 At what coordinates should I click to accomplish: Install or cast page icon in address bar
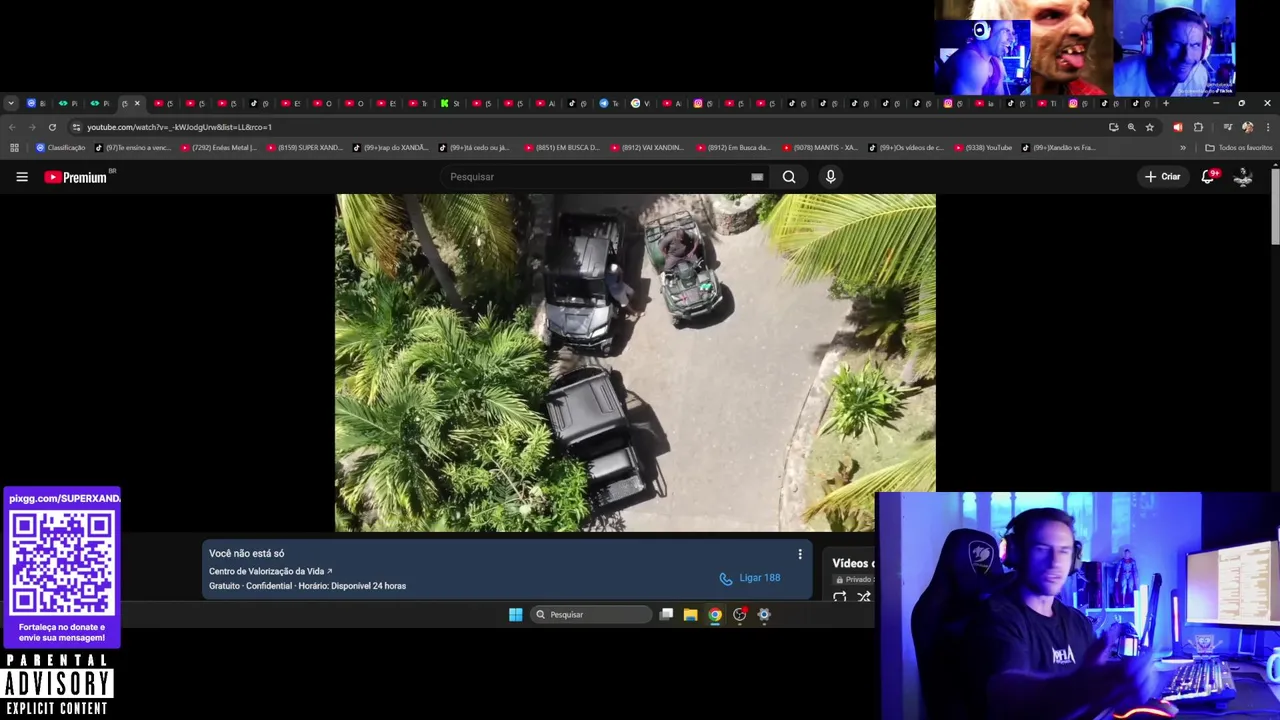[1113, 127]
